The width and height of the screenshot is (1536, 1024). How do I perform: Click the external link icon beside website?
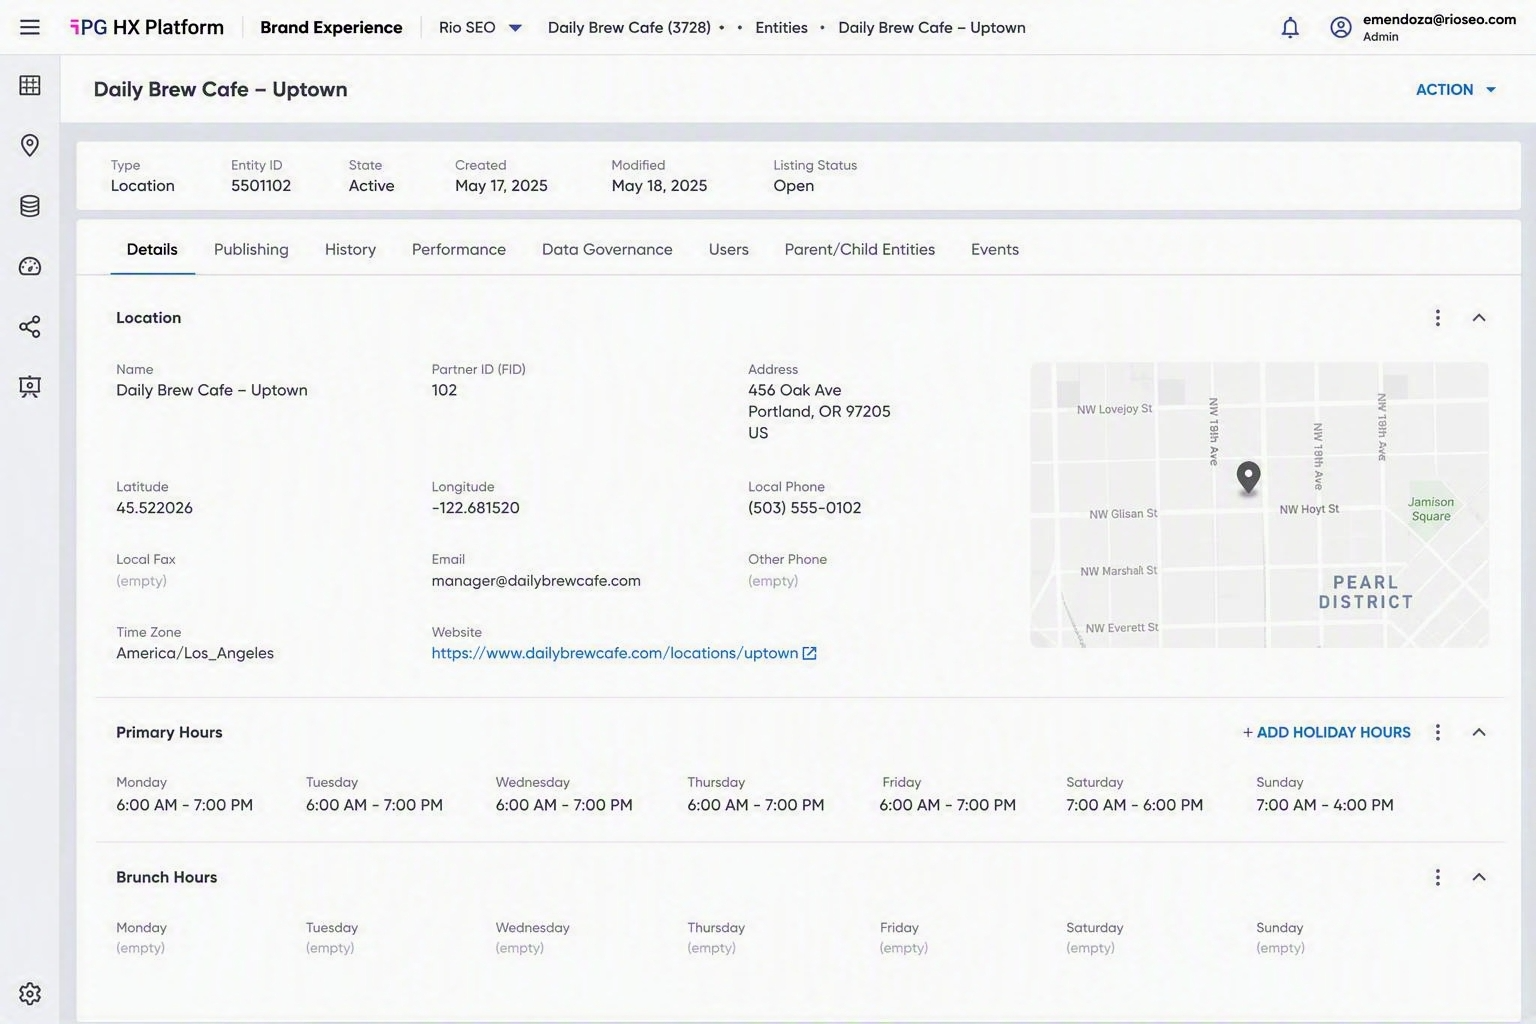tap(810, 653)
